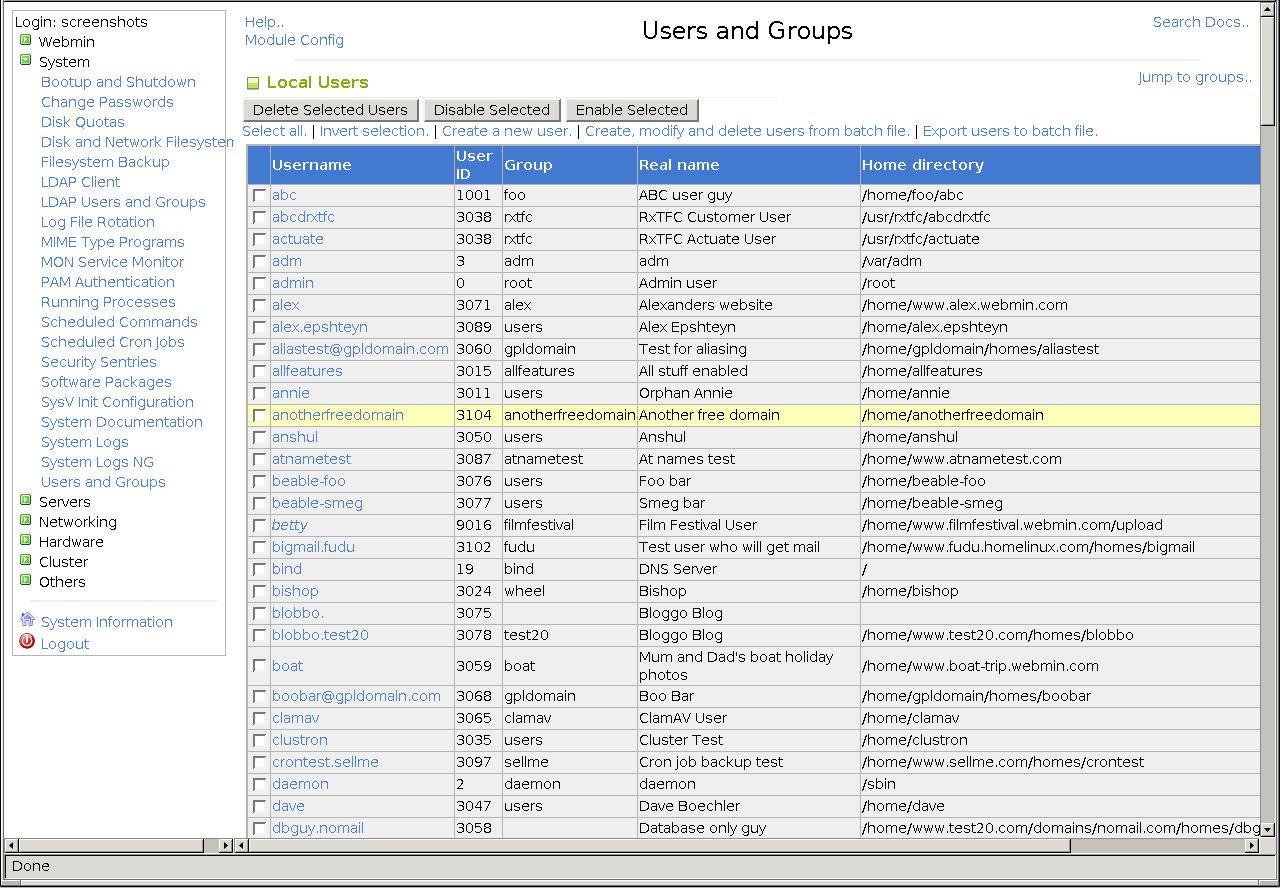Open Software Packages in sidebar
The width and height of the screenshot is (1280, 888).
point(106,382)
